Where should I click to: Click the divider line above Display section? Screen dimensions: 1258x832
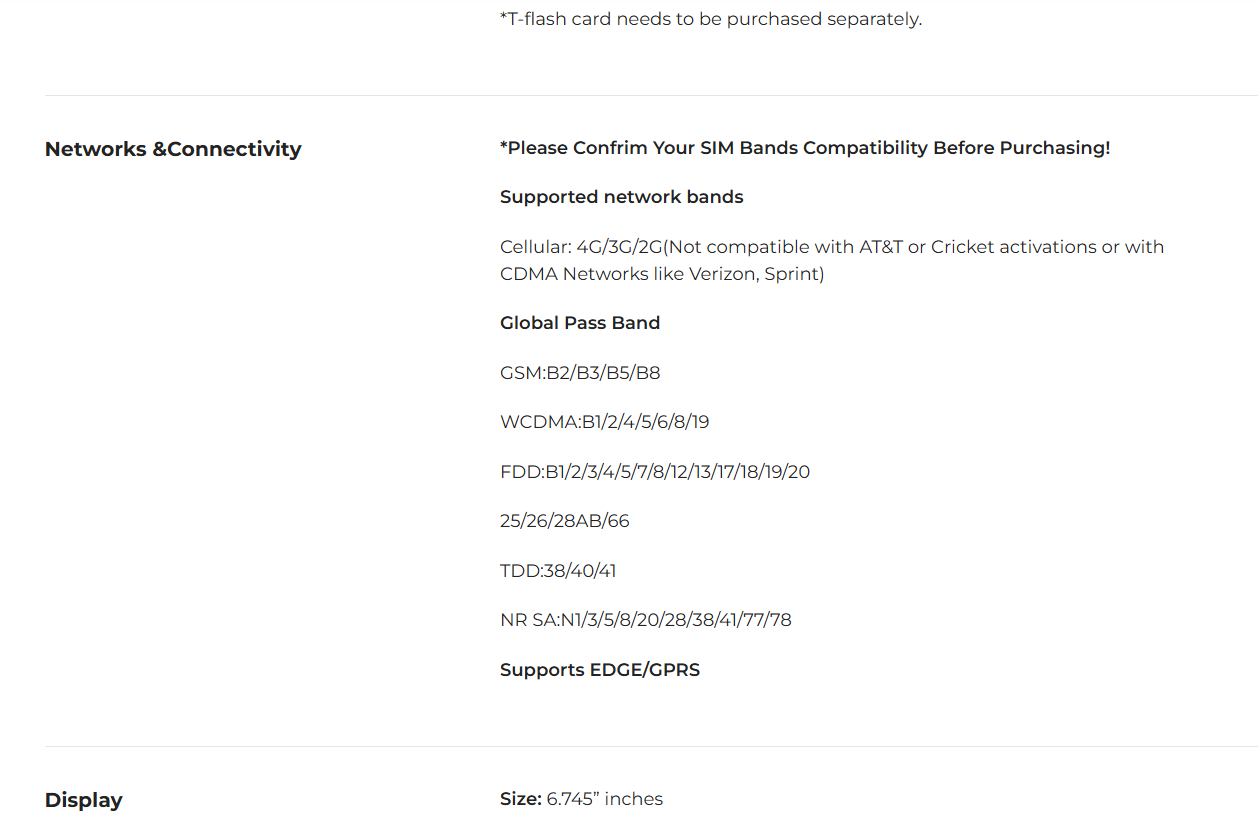(x=651, y=746)
